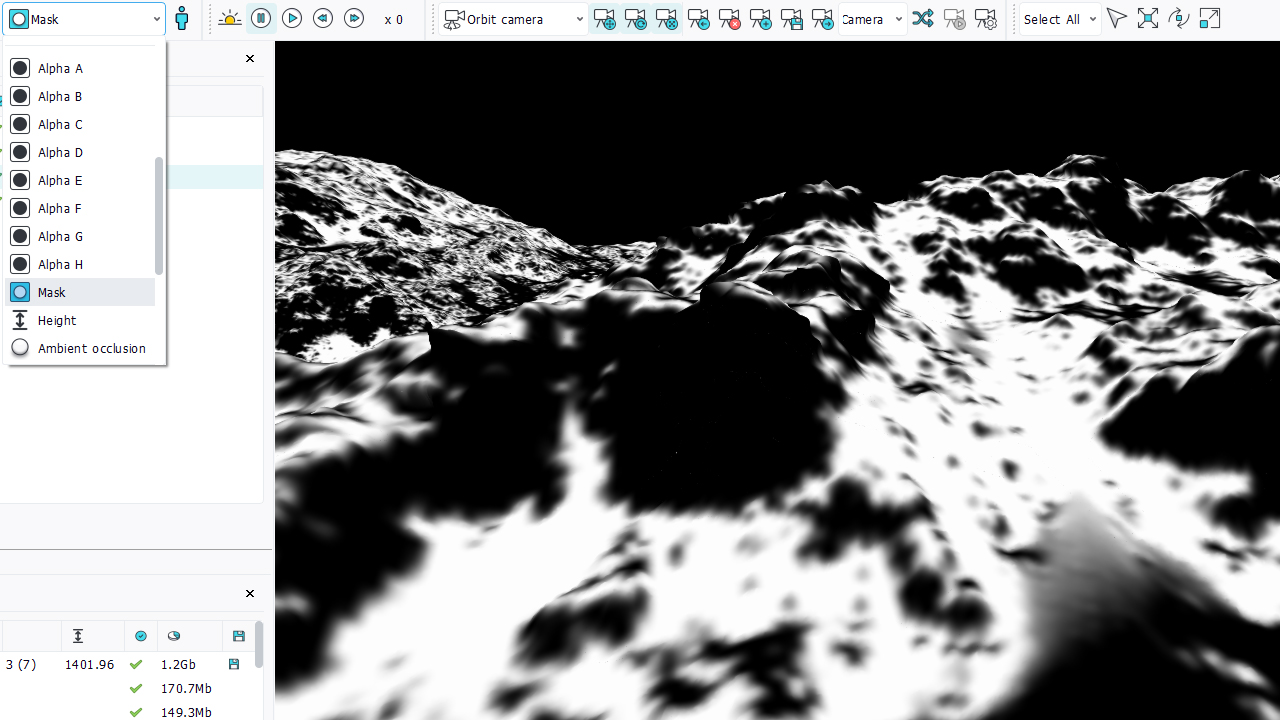Select Ambient occlusion in the list
Image resolution: width=1280 pixels, height=720 pixels.
coord(91,349)
